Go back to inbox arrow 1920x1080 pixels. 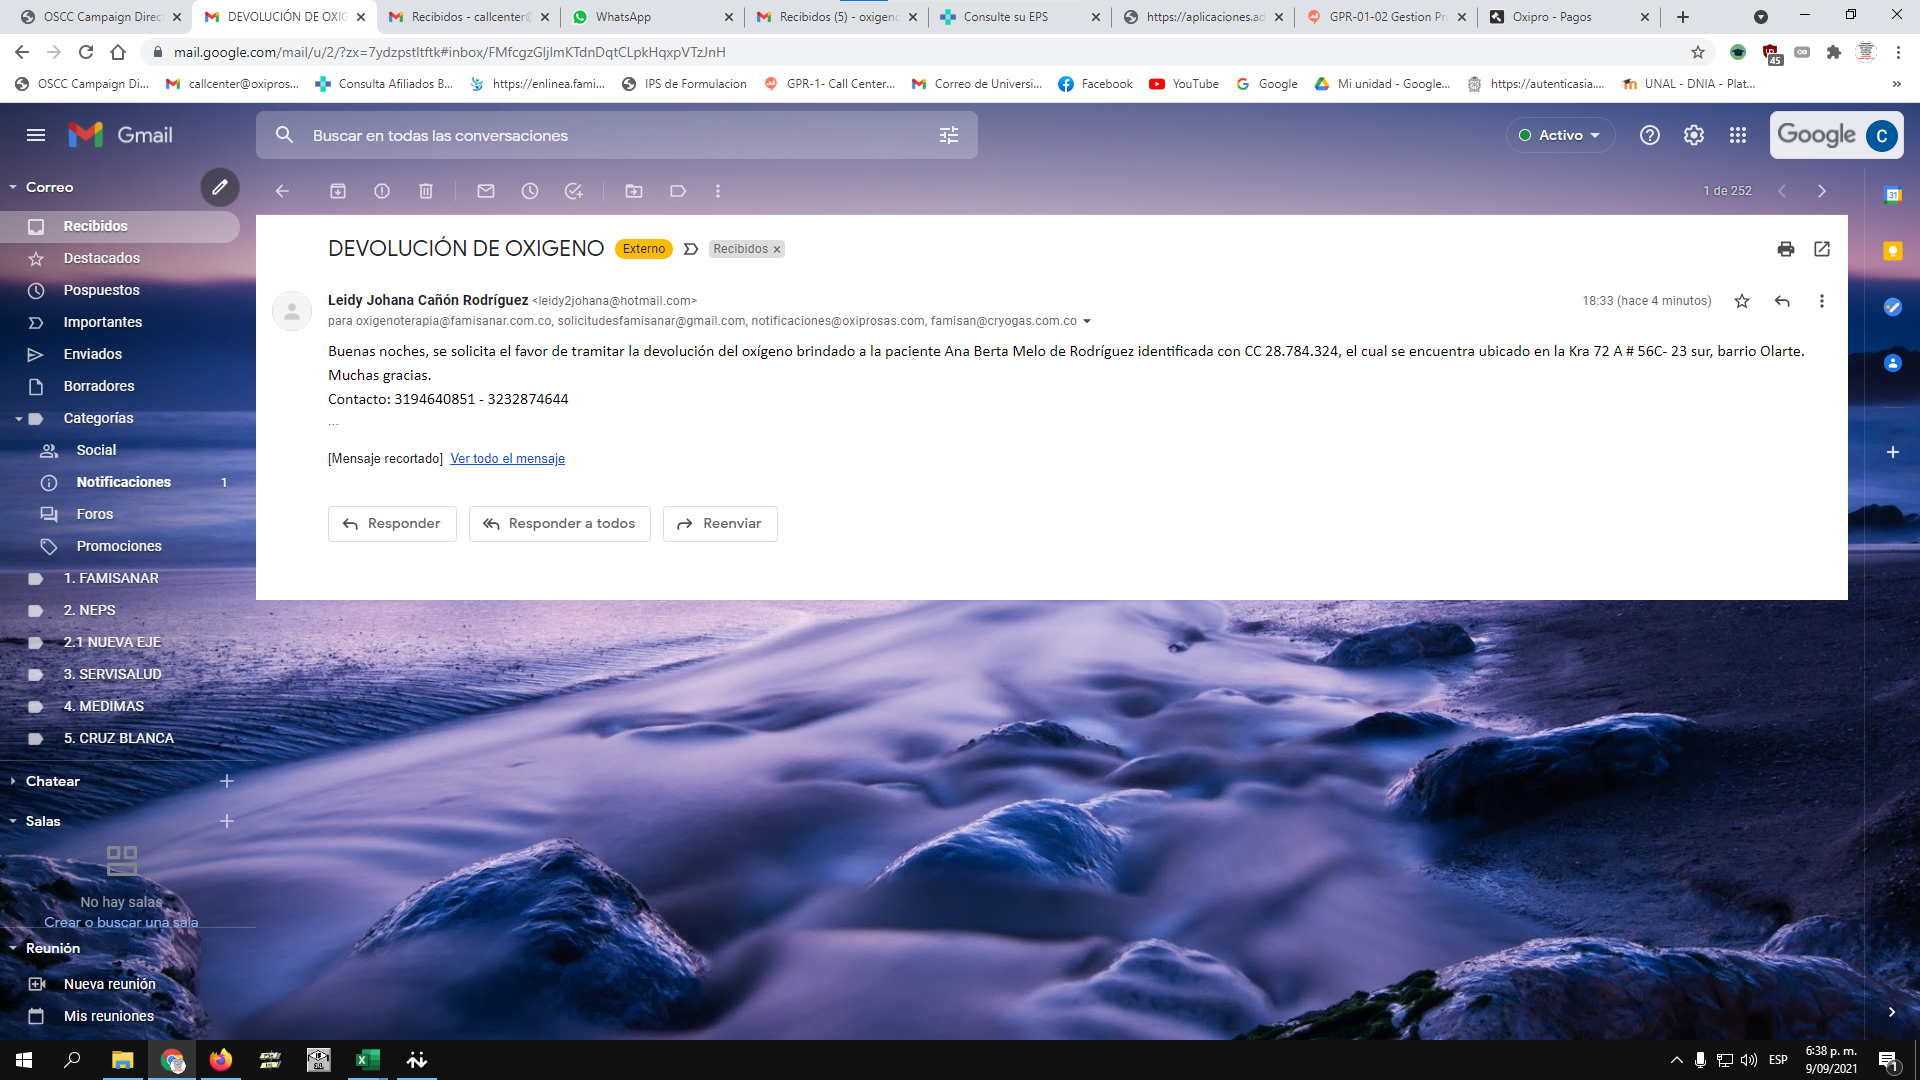pos(282,191)
